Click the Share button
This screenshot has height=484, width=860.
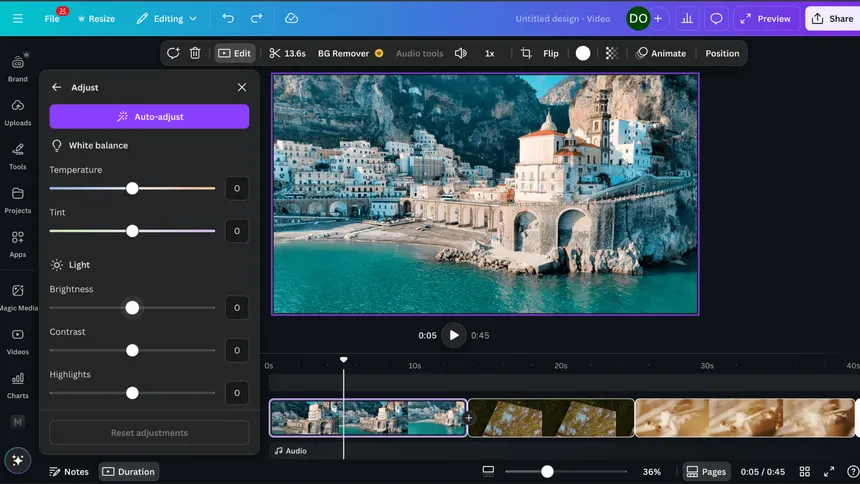tap(832, 18)
